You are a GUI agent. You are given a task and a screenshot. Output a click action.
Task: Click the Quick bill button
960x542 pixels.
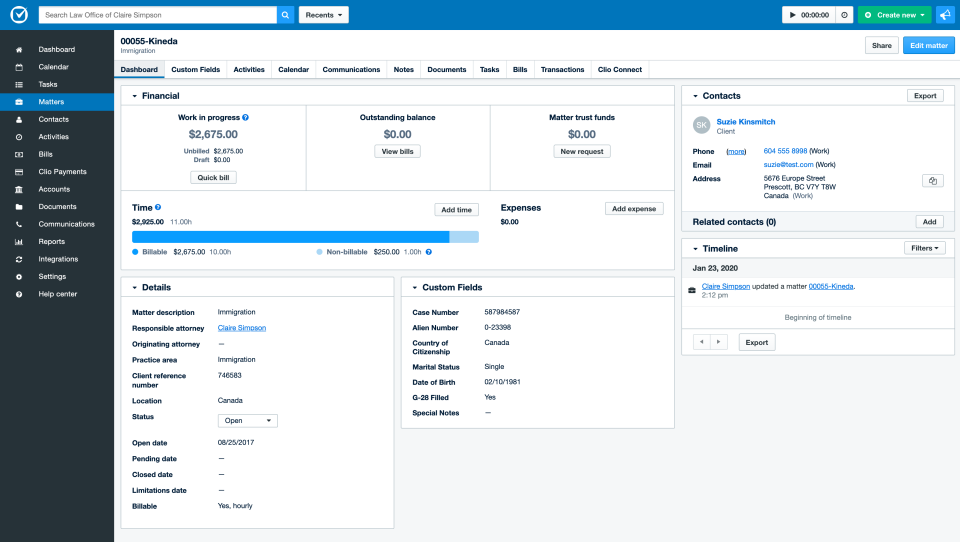(x=213, y=178)
